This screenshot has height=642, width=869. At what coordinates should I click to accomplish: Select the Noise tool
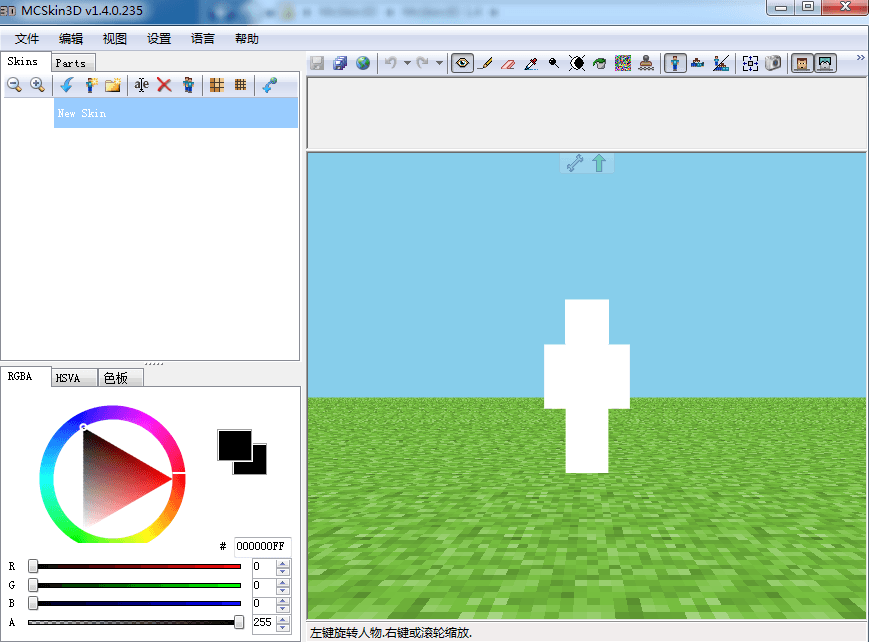point(623,63)
